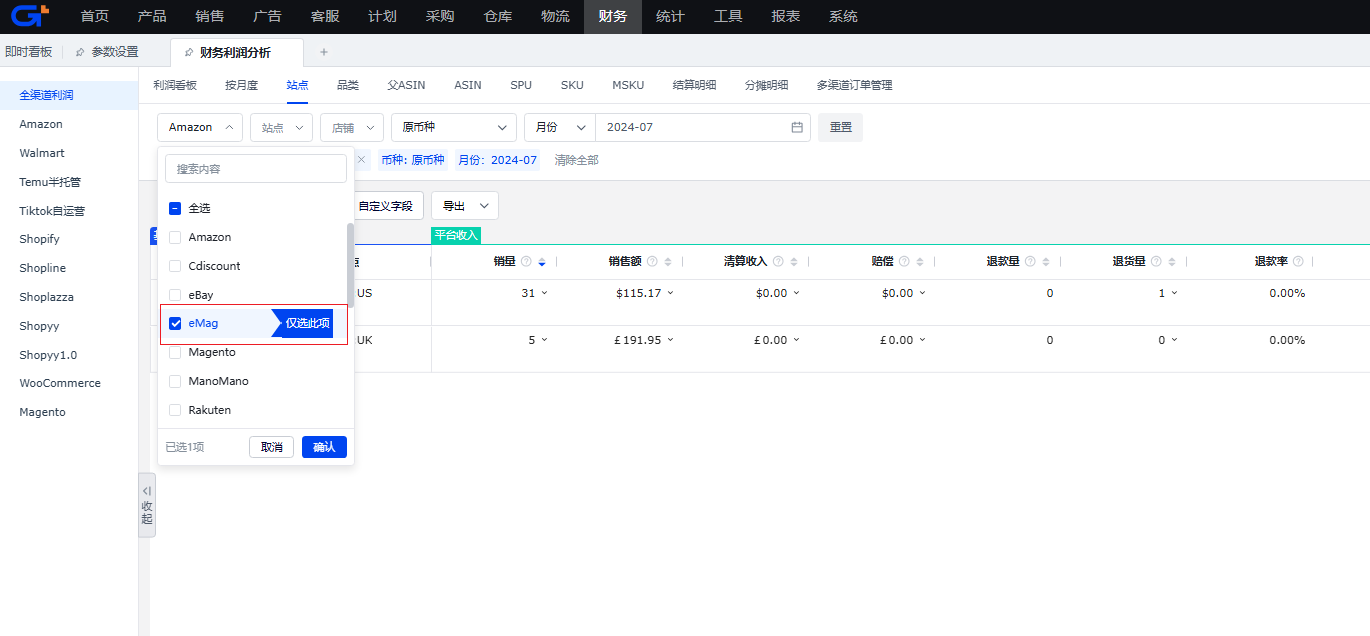This screenshot has height=636, width=1370.
Task: Sort by 清算收入 using its sort arrows
Action: (x=794, y=262)
